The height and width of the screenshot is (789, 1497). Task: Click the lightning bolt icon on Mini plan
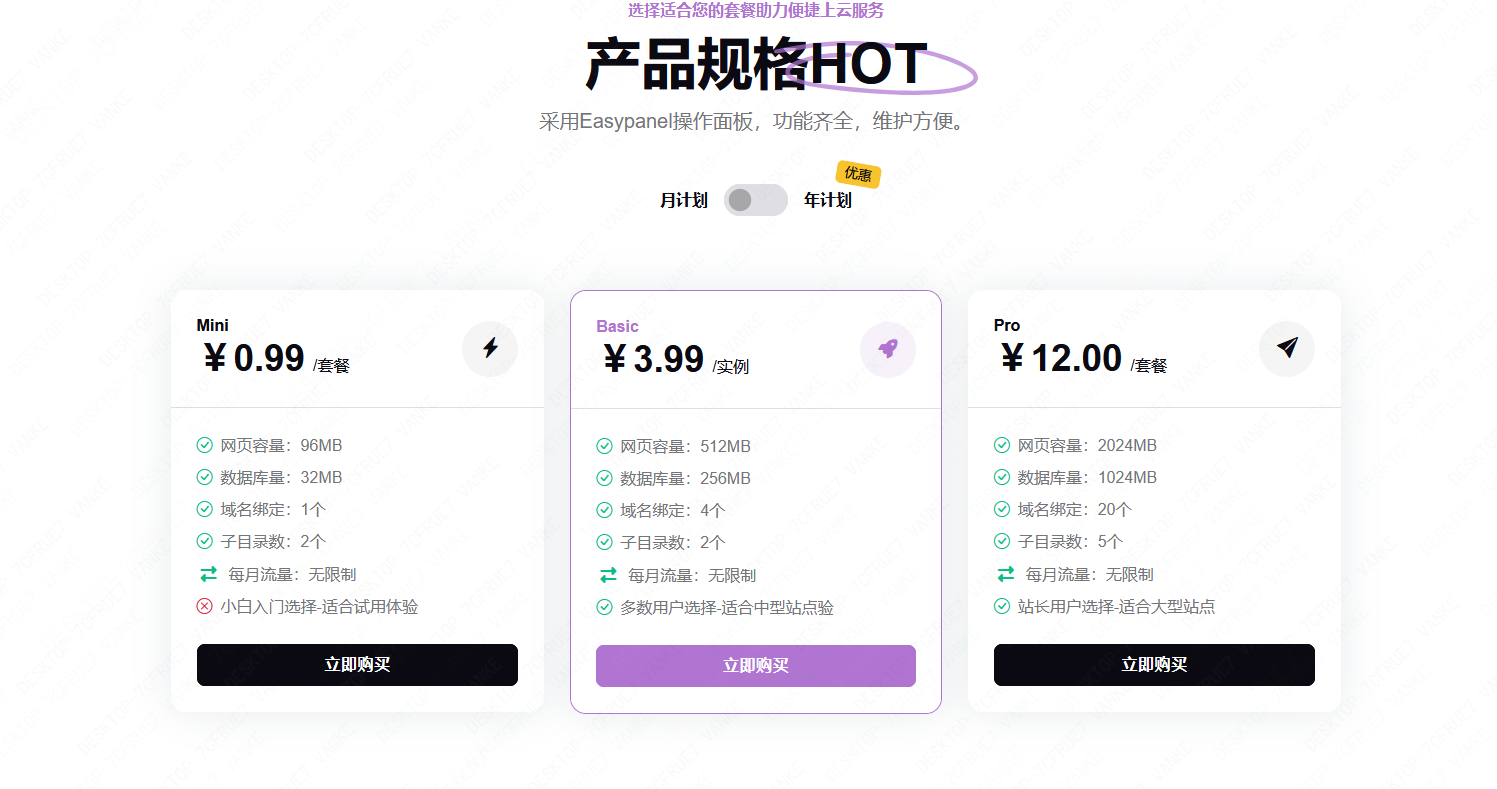click(x=490, y=348)
